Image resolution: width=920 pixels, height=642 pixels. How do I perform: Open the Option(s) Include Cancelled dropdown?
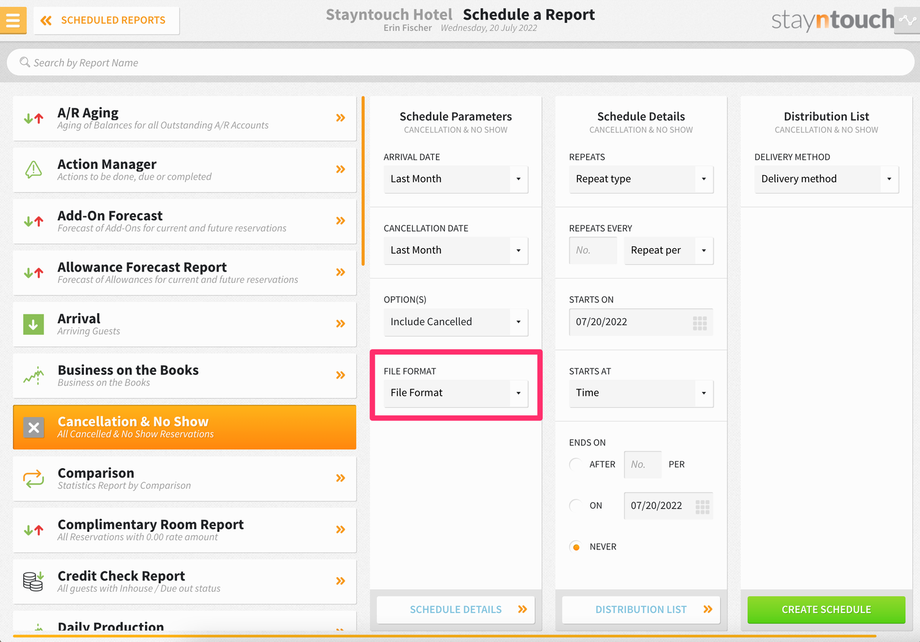[456, 322]
